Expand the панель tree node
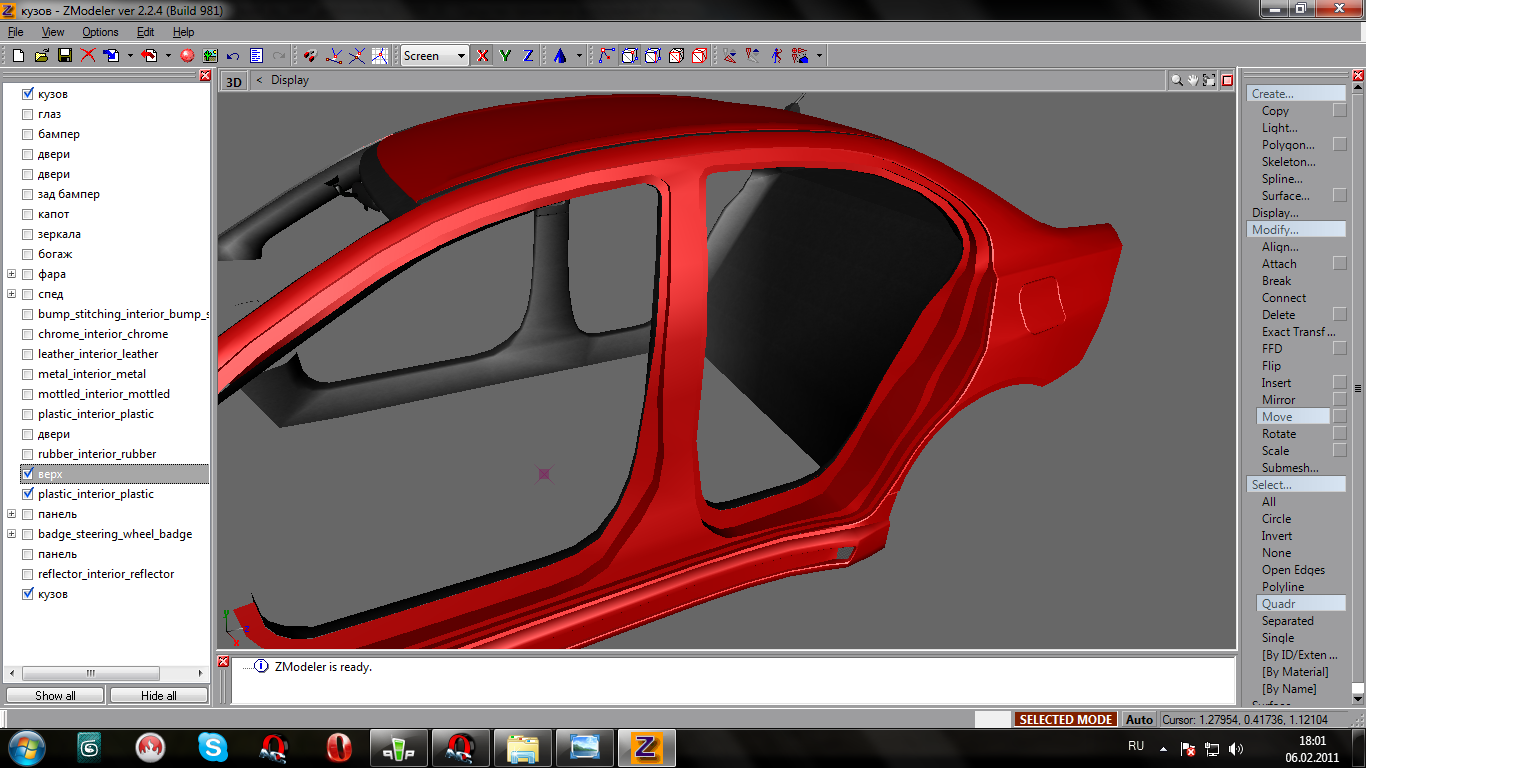1524x768 pixels. tap(11, 514)
